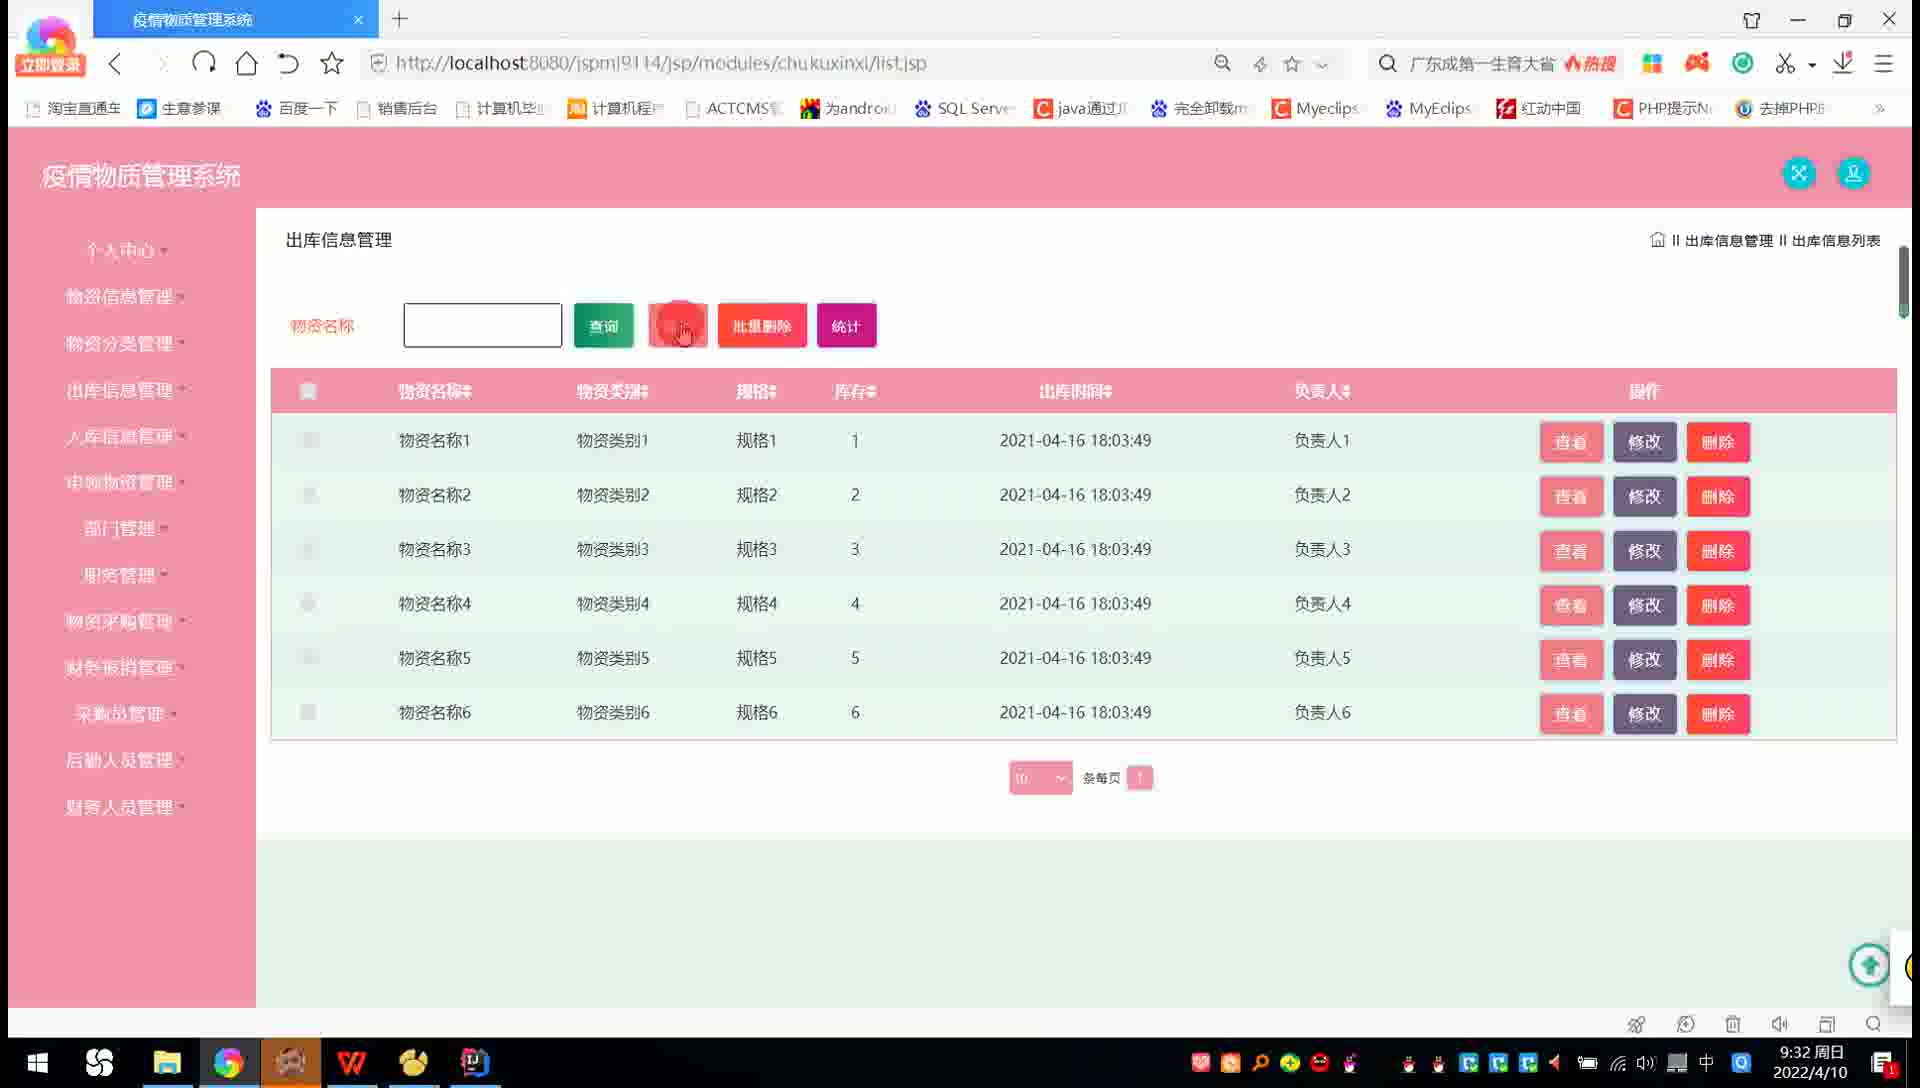Click the home icon in breadcrumb
Screen dimensions: 1920x1088
(x=1657, y=240)
